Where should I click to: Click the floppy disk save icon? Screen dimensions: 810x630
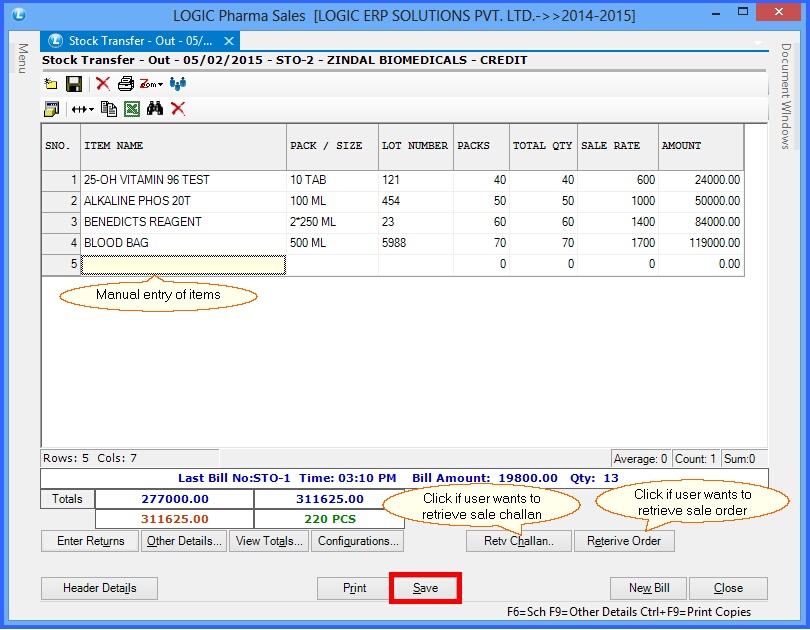74,84
